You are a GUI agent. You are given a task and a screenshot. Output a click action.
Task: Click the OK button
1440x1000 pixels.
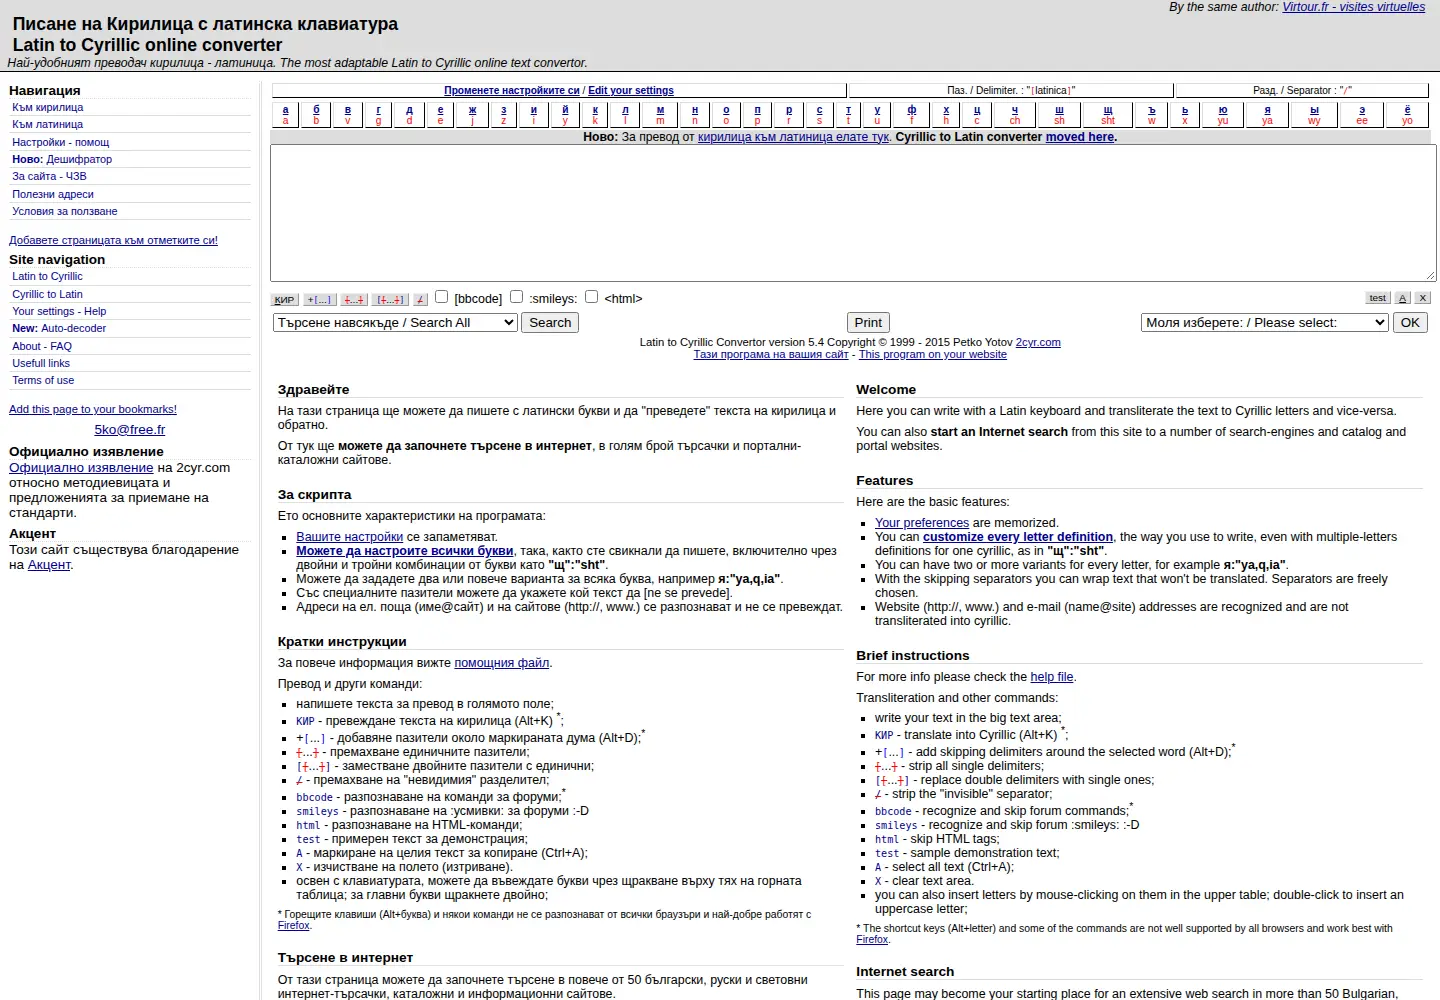[x=1410, y=322]
